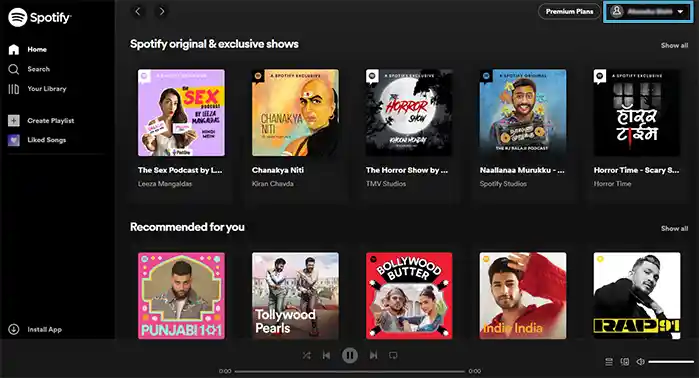Click the Chanakya Niti title text
The width and height of the screenshot is (699, 378).
click(278, 170)
